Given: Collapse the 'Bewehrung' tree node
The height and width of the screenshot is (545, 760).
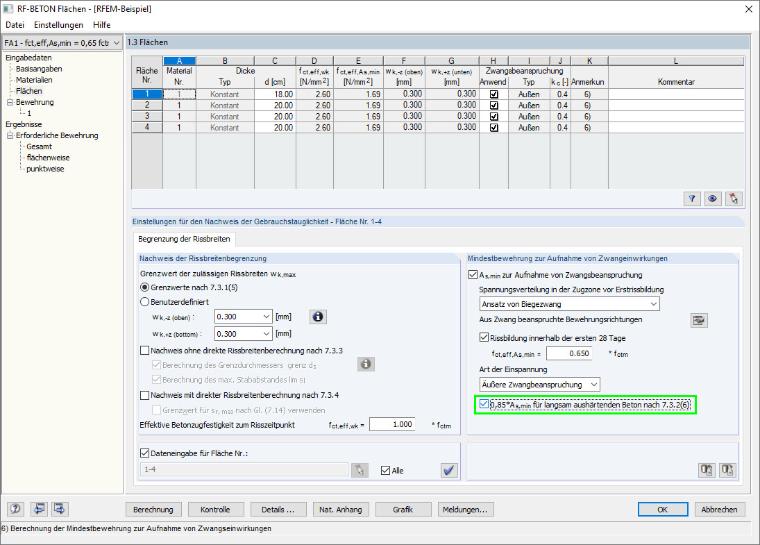Looking at the screenshot, I should click(10, 102).
